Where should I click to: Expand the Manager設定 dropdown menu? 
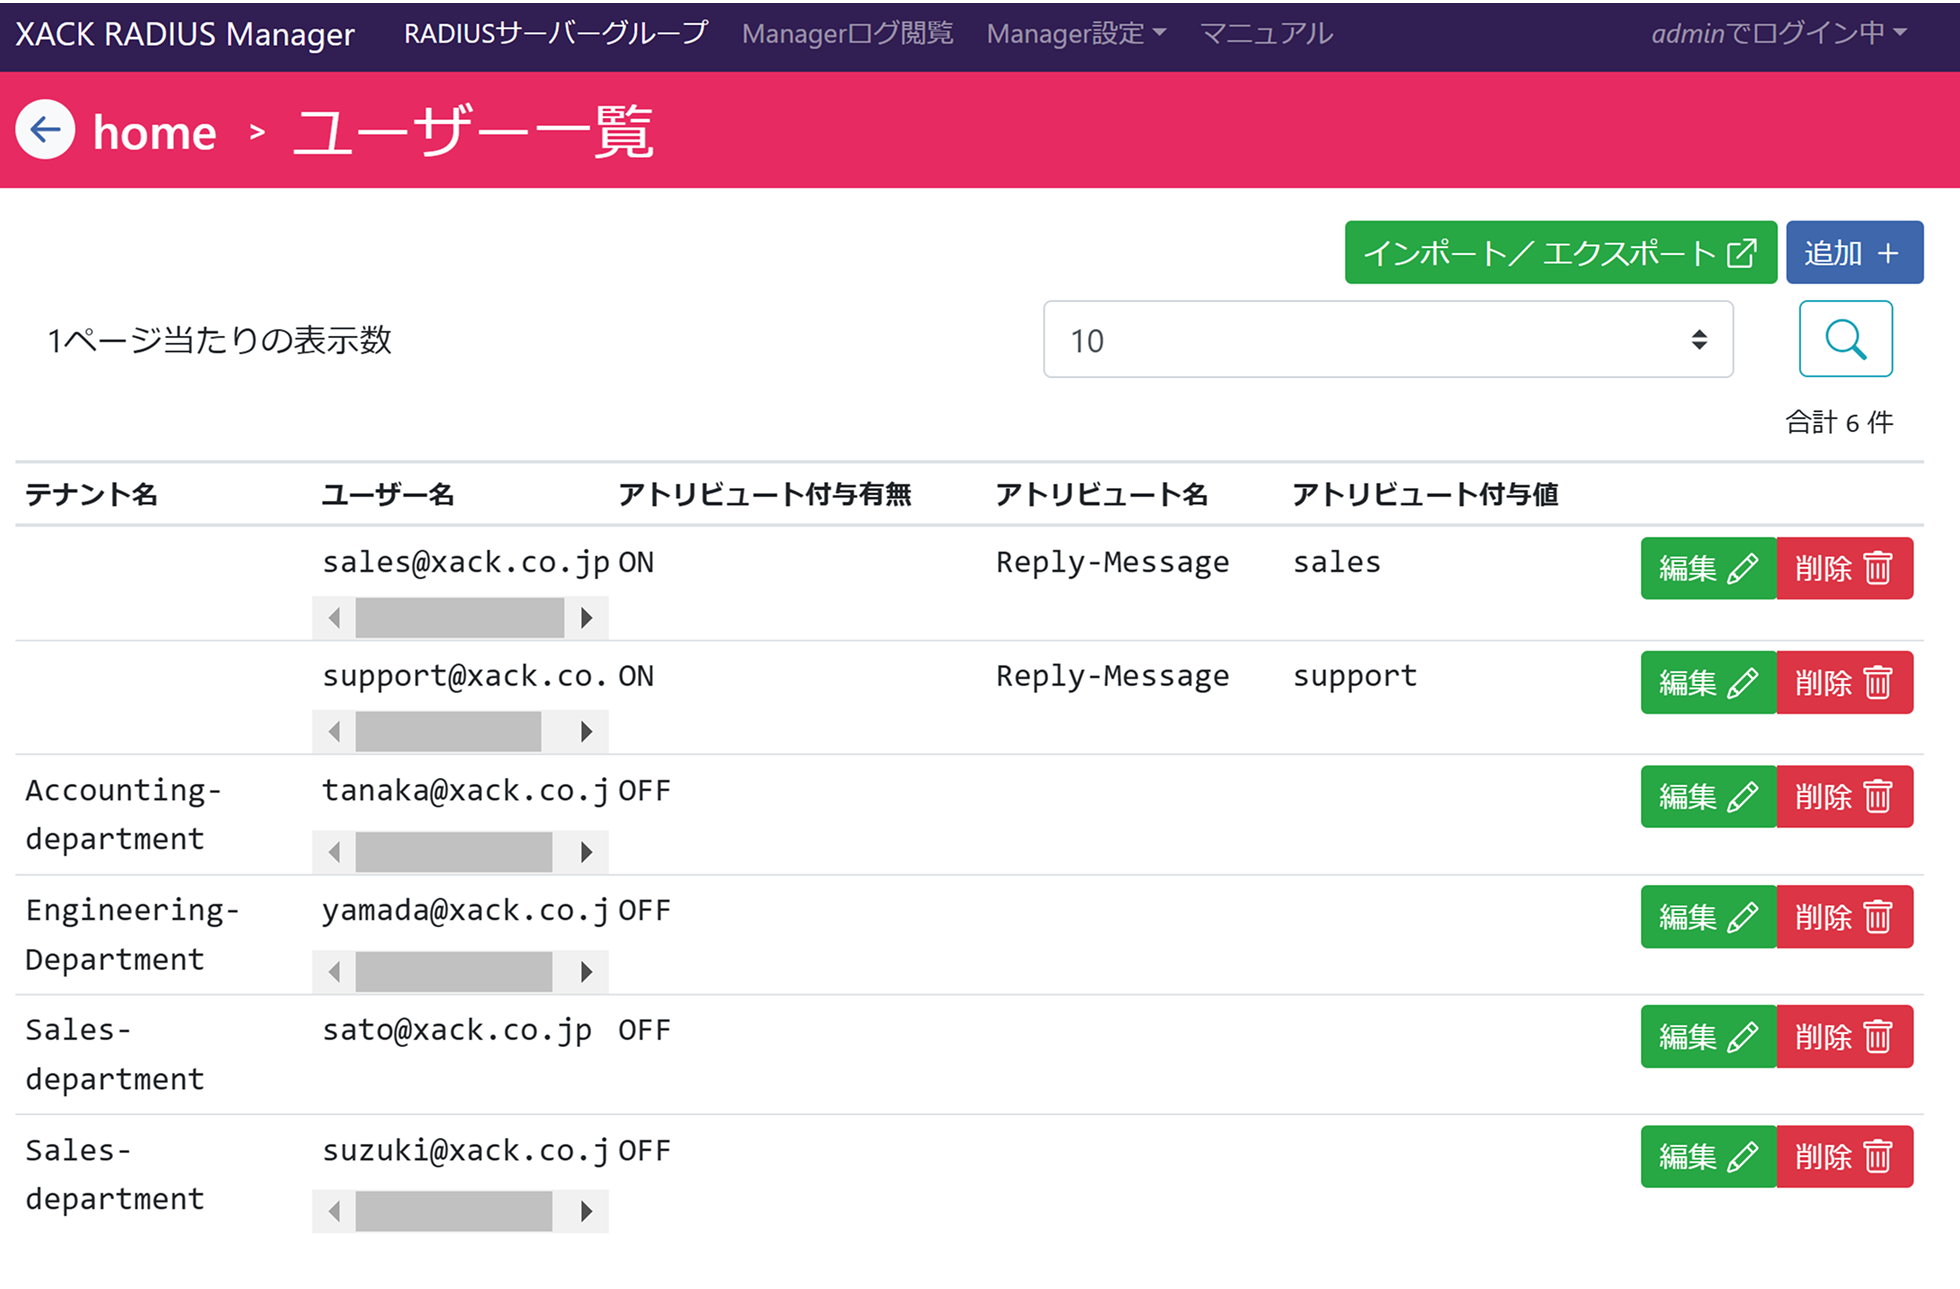(1076, 34)
